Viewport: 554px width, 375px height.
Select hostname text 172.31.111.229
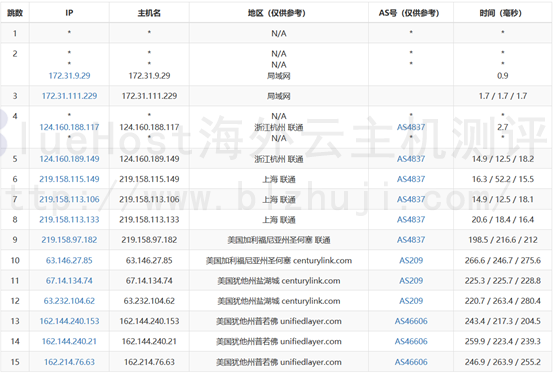149,96
